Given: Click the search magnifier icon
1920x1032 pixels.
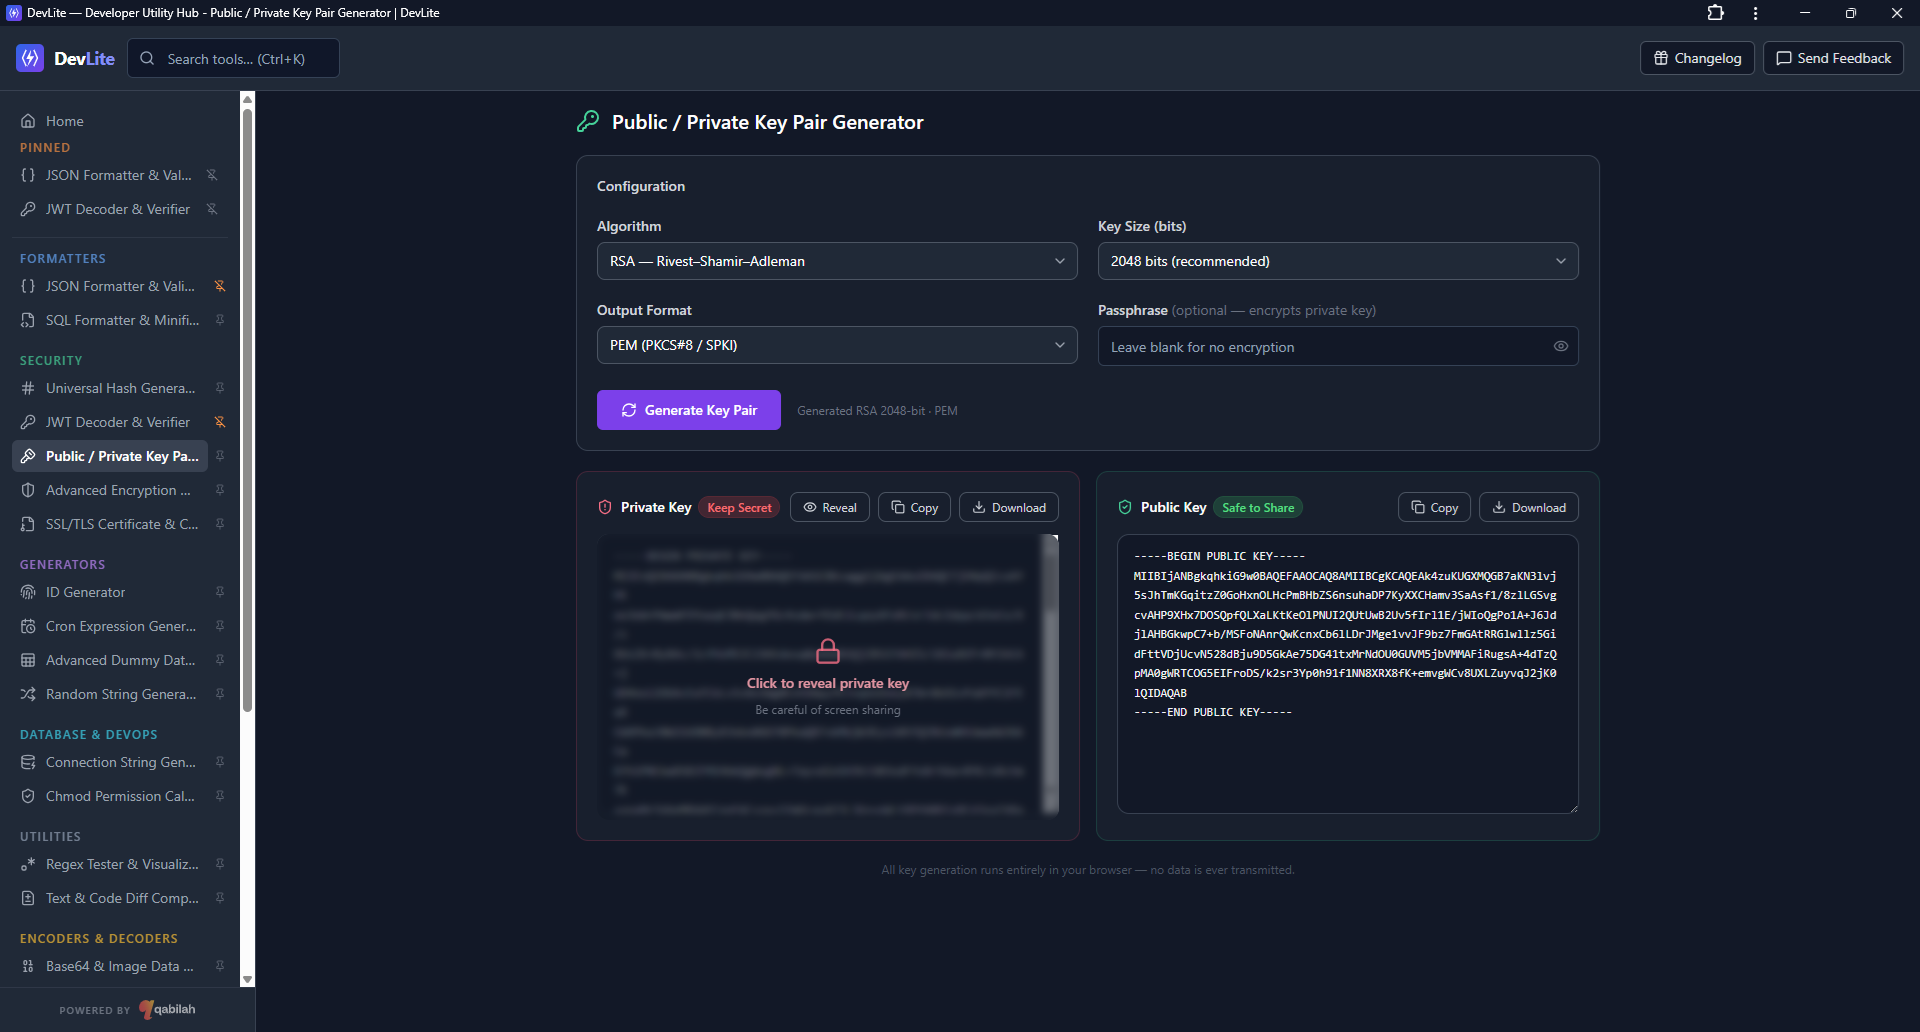Looking at the screenshot, I should pyautogui.click(x=147, y=58).
